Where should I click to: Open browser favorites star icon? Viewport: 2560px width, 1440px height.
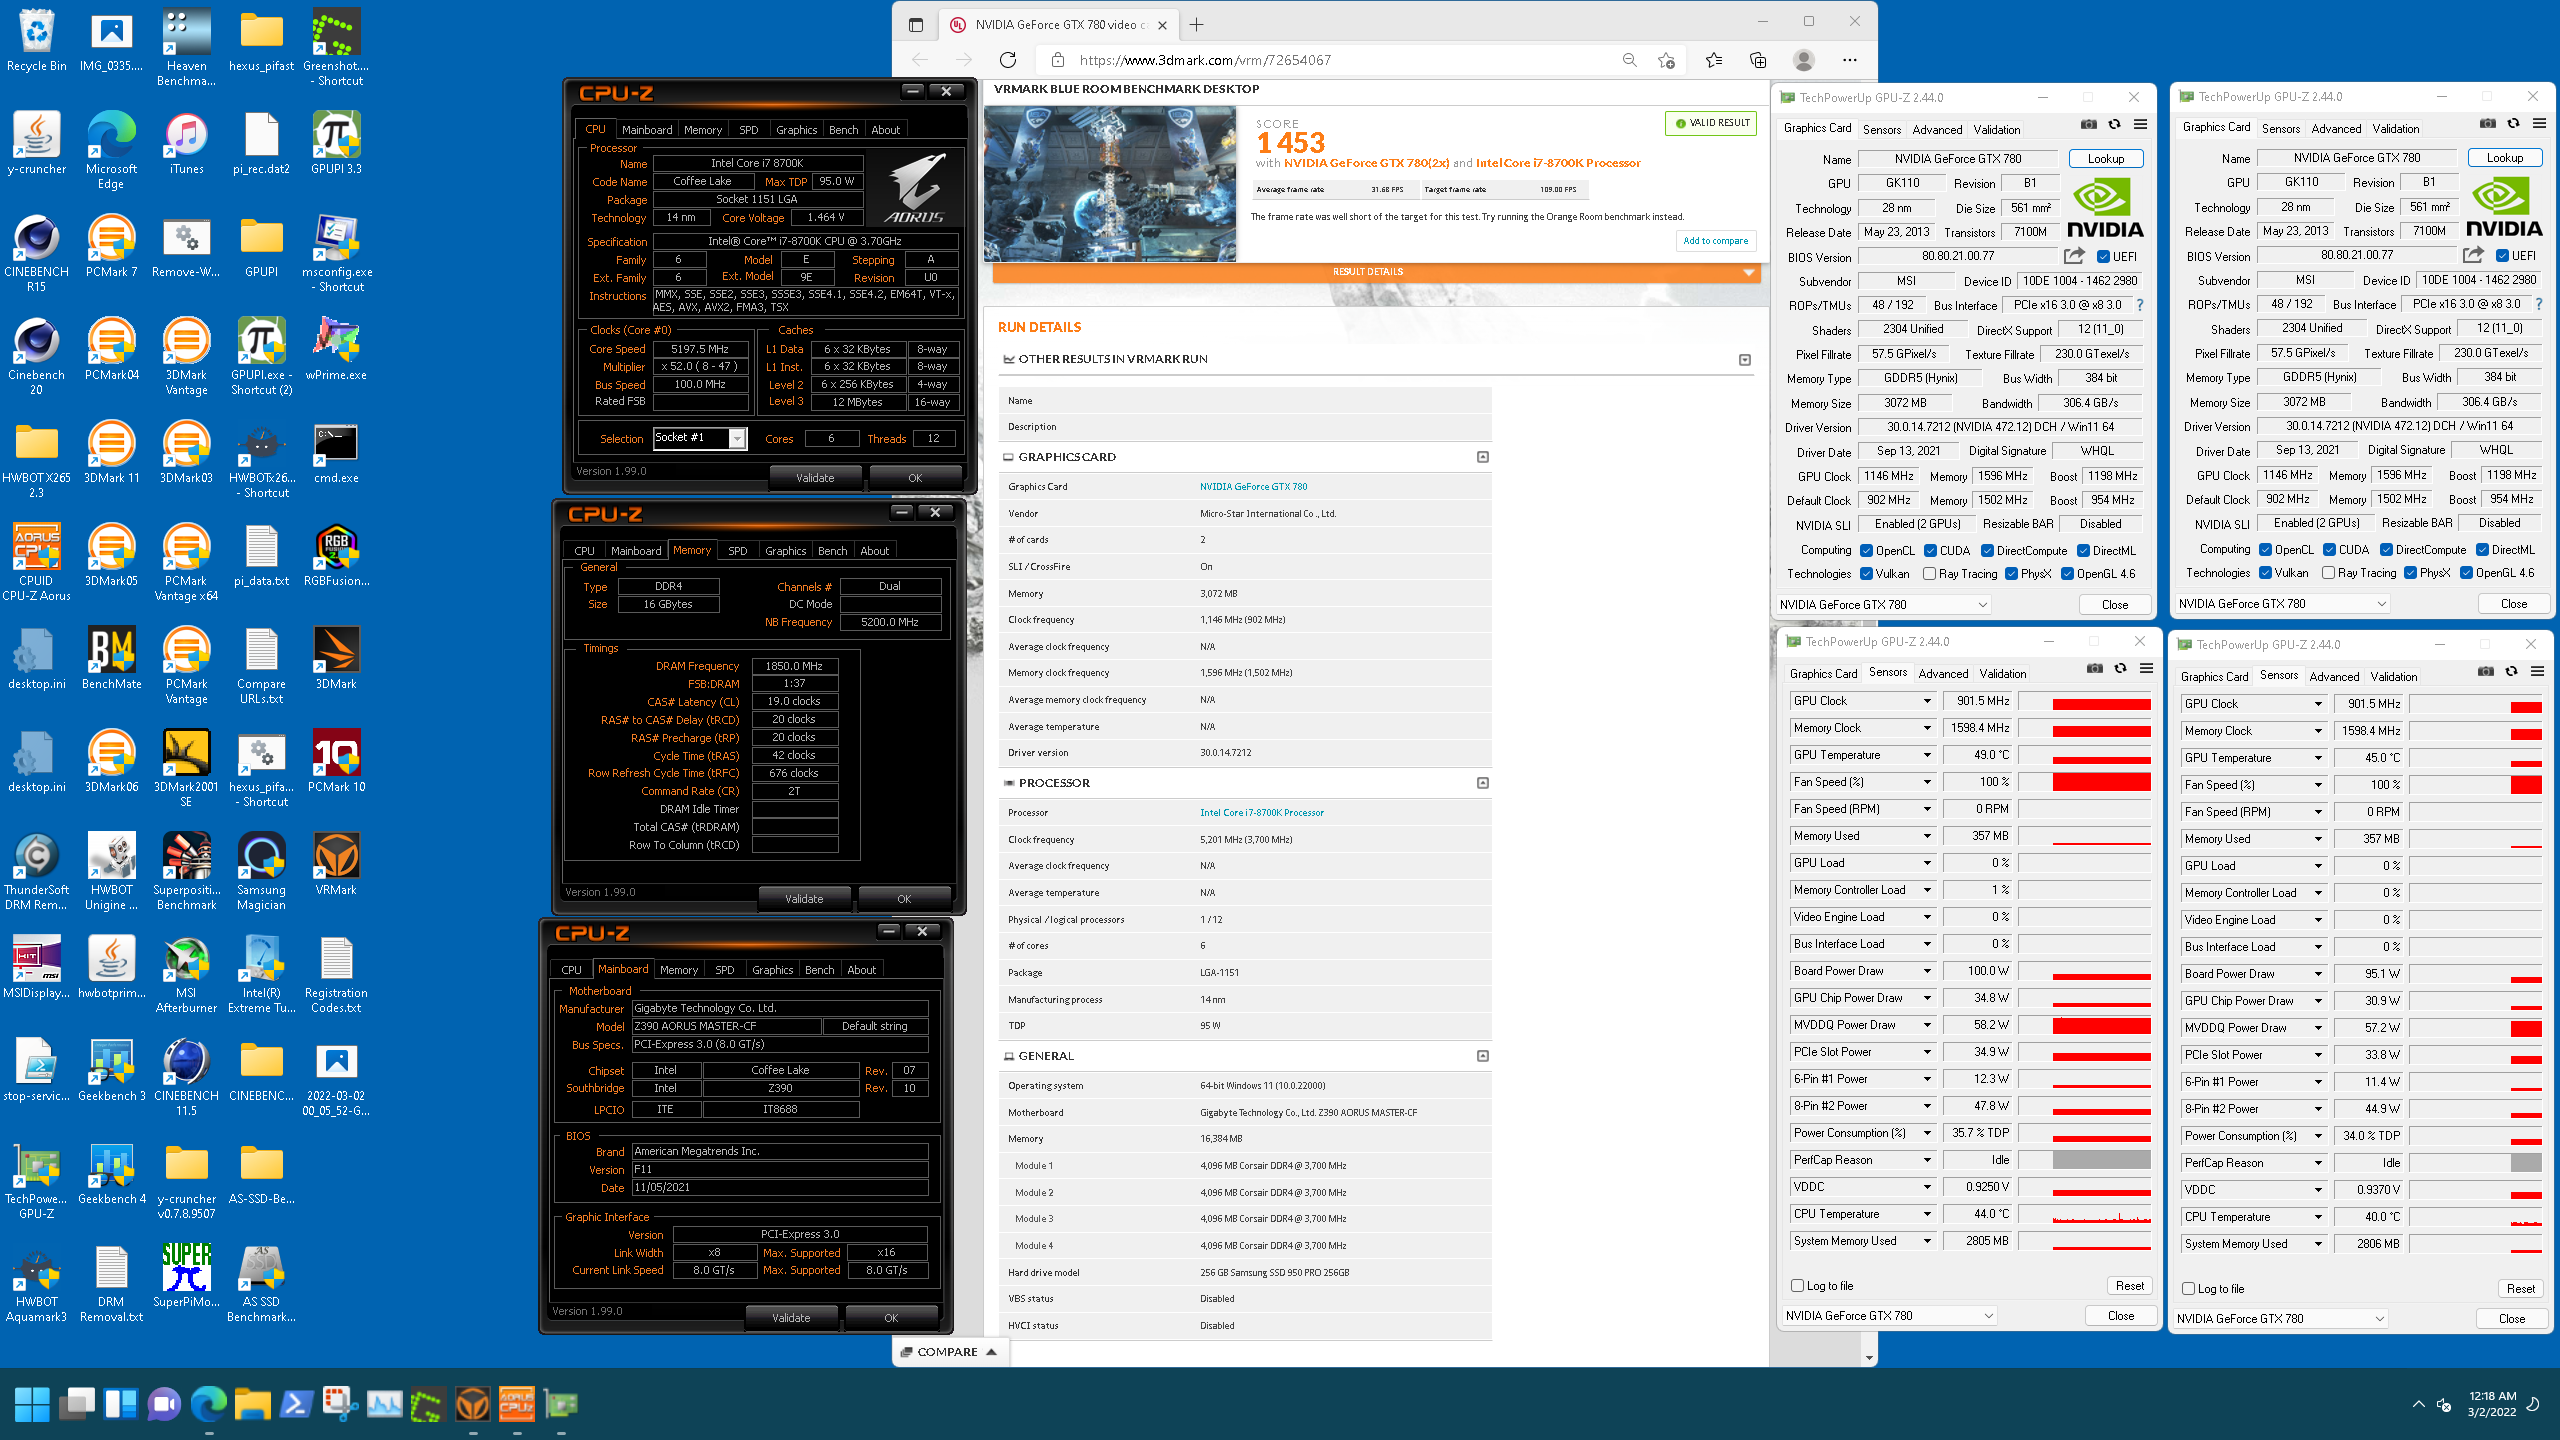coord(1714,60)
